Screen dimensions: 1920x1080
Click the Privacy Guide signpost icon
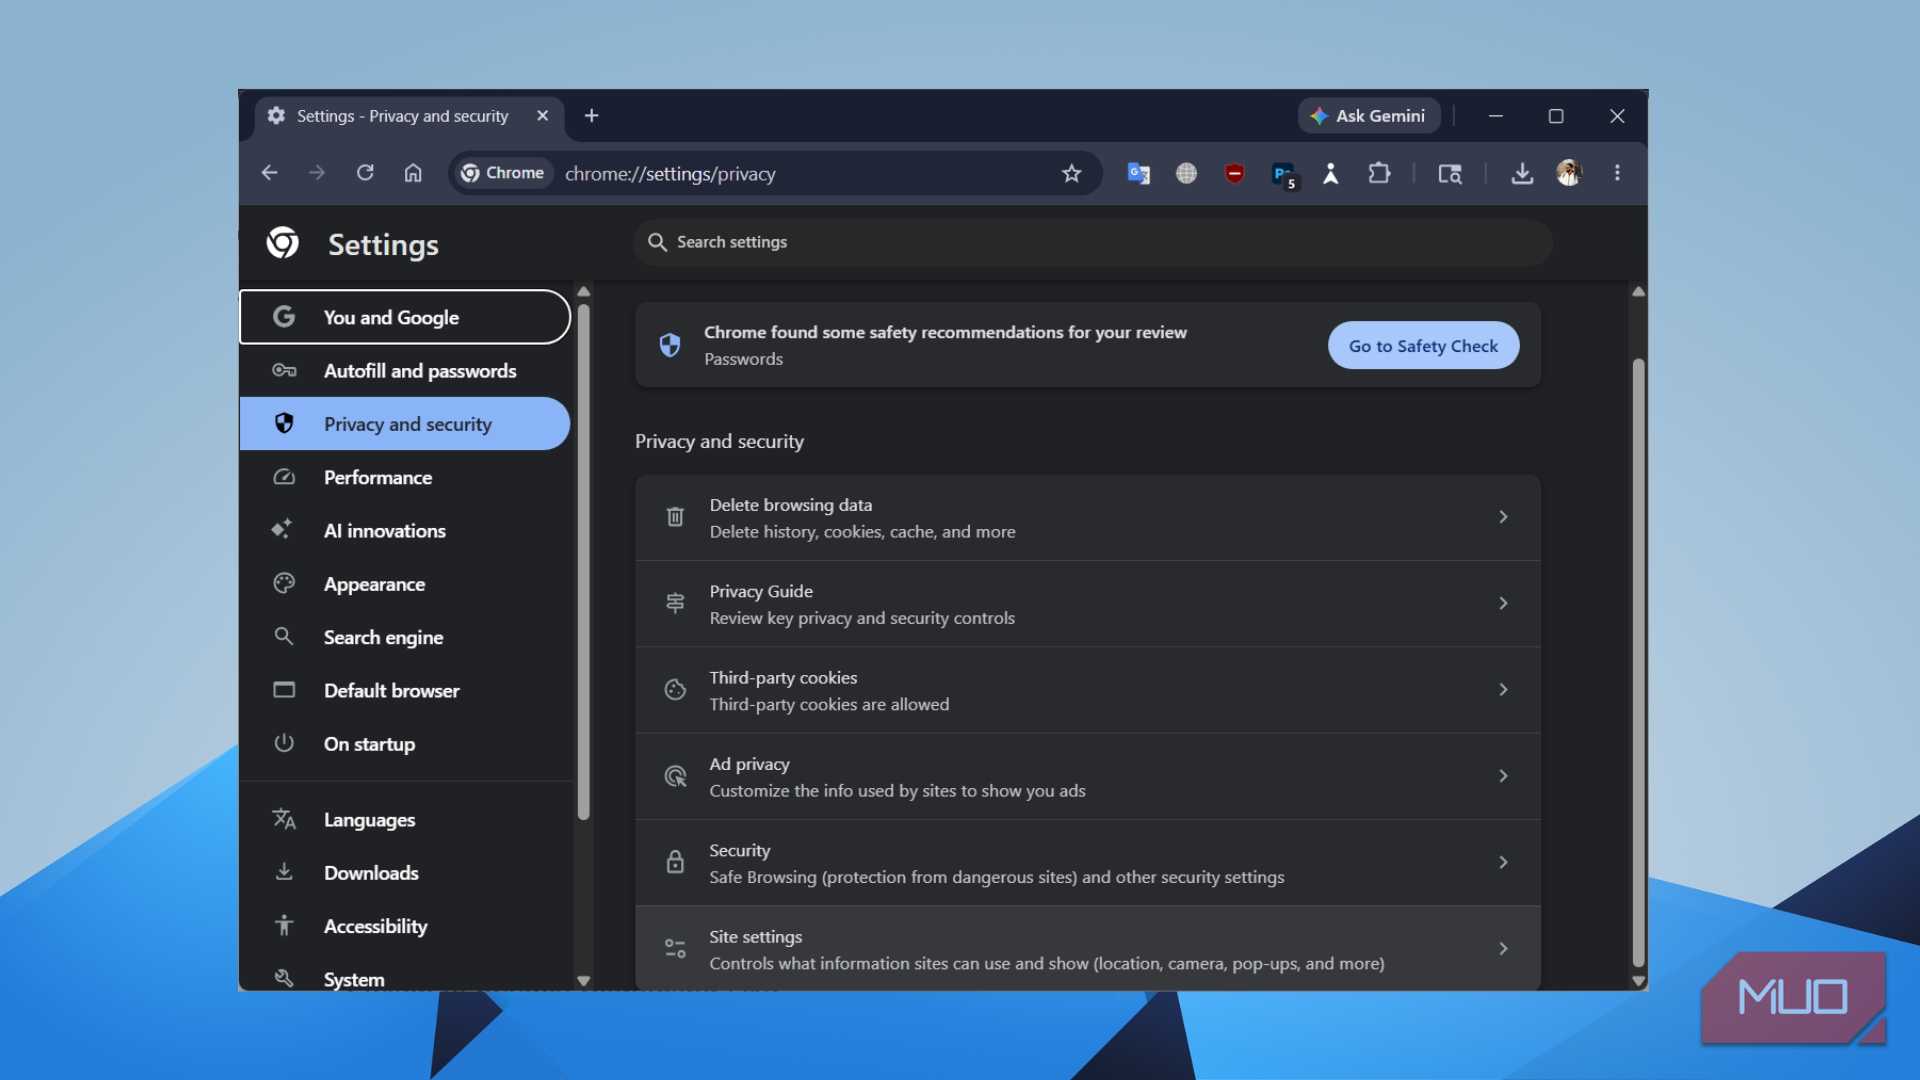[x=675, y=603]
